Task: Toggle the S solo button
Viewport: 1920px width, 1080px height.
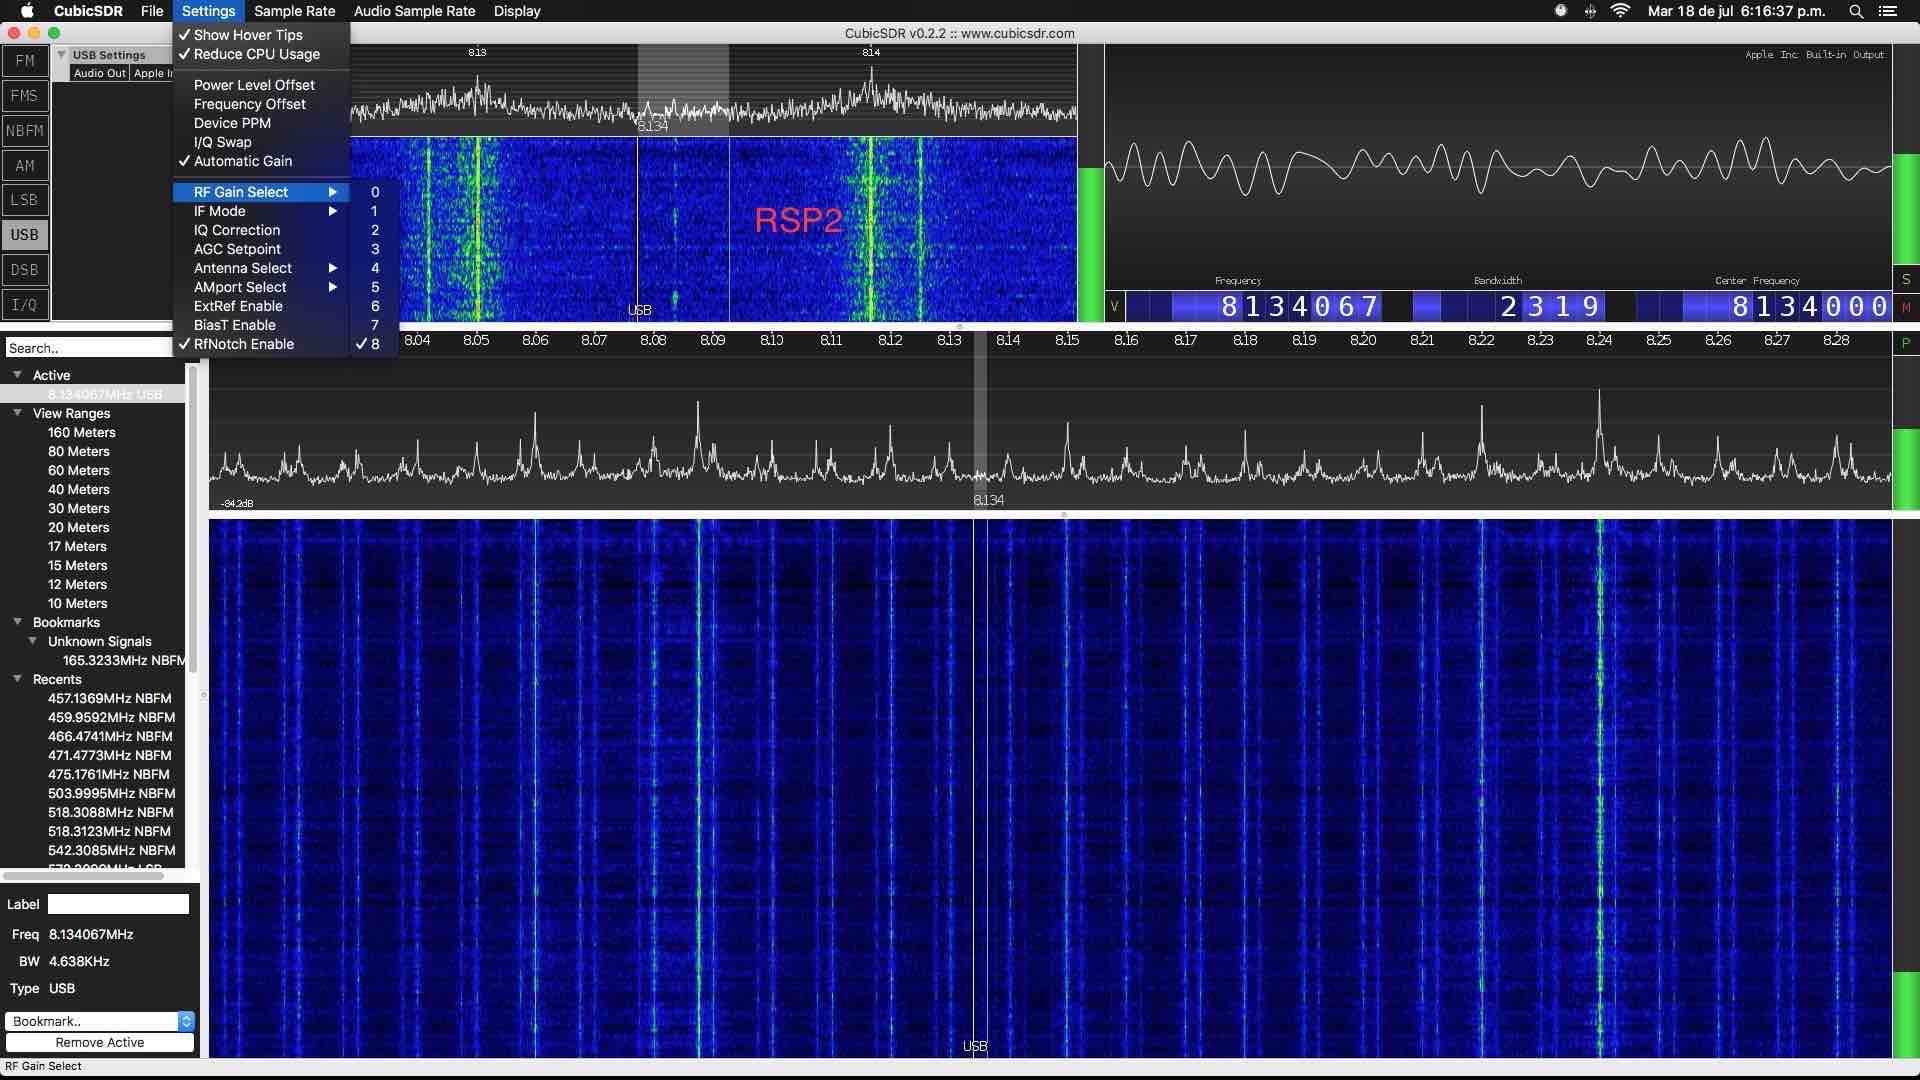Action: click(x=1906, y=280)
